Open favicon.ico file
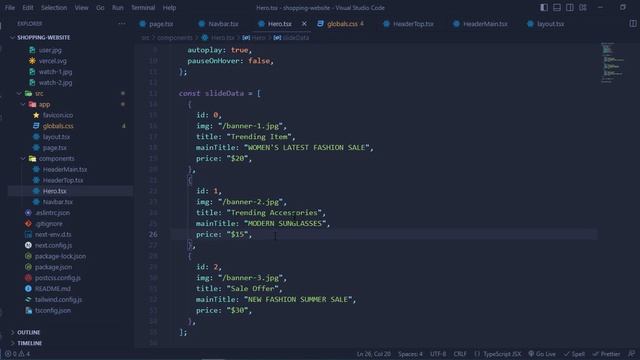 click(x=58, y=115)
